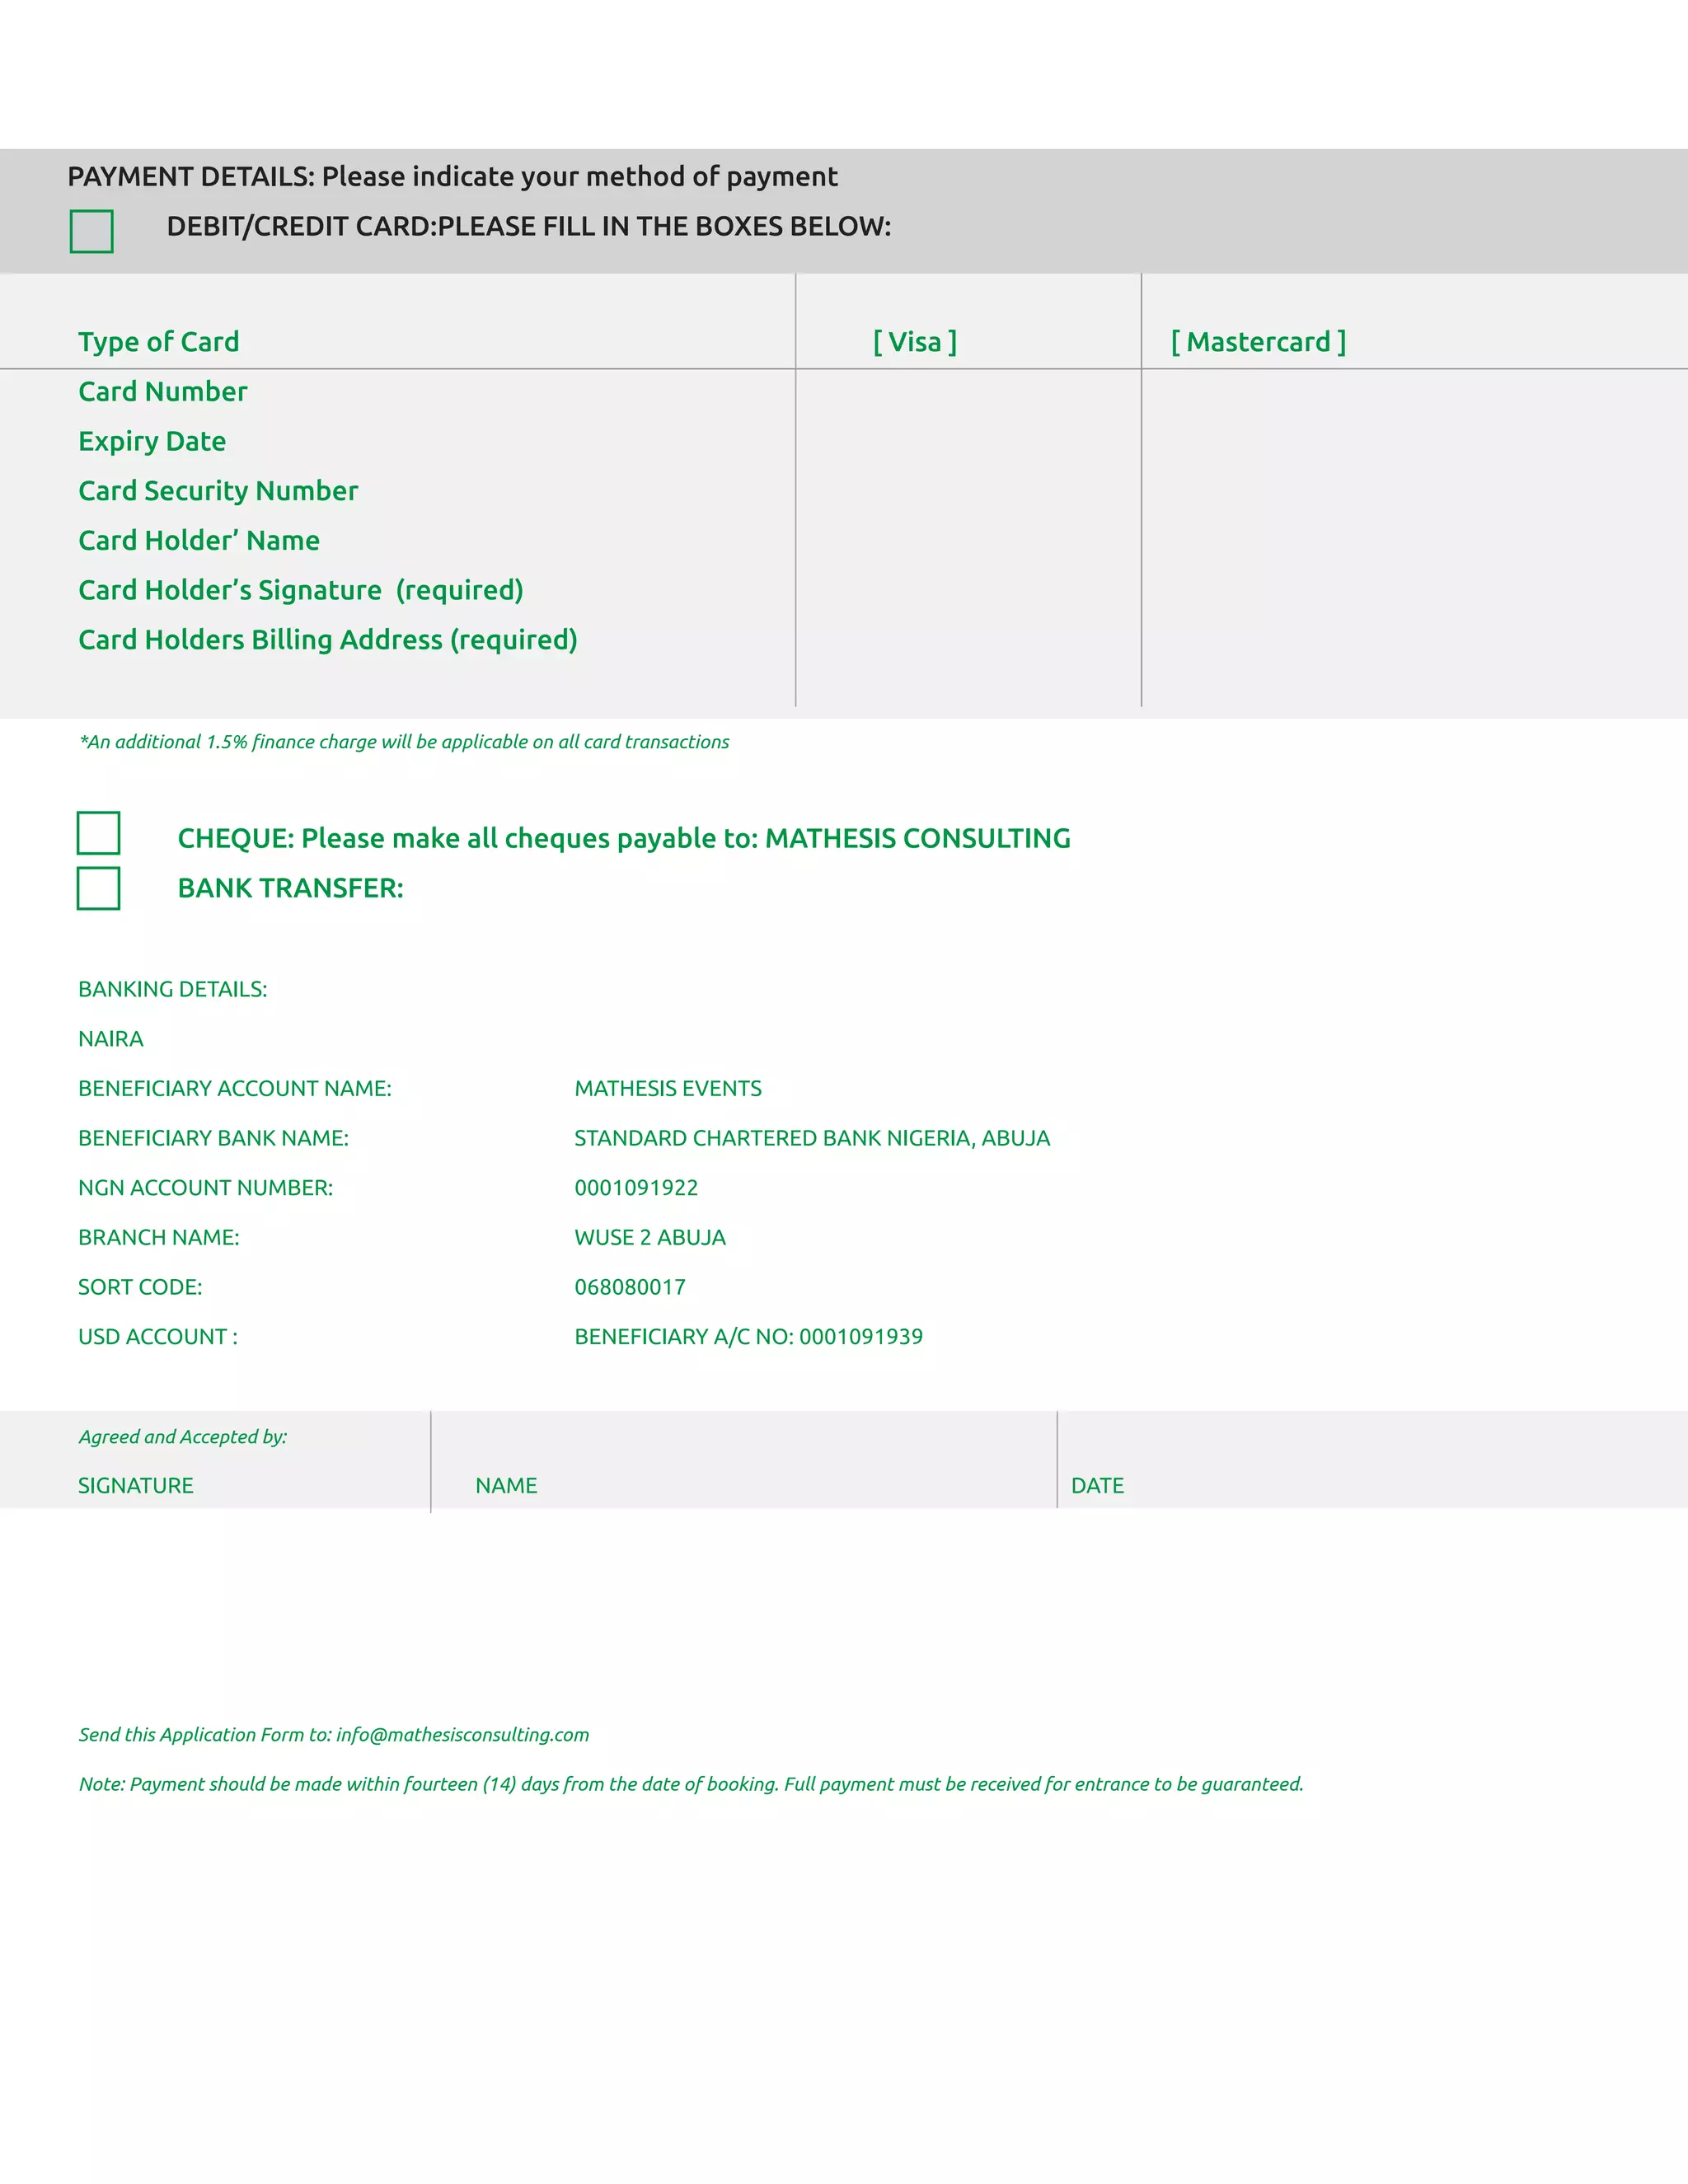
Task: Click the Expiry Date field label
Action: [152, 441]
